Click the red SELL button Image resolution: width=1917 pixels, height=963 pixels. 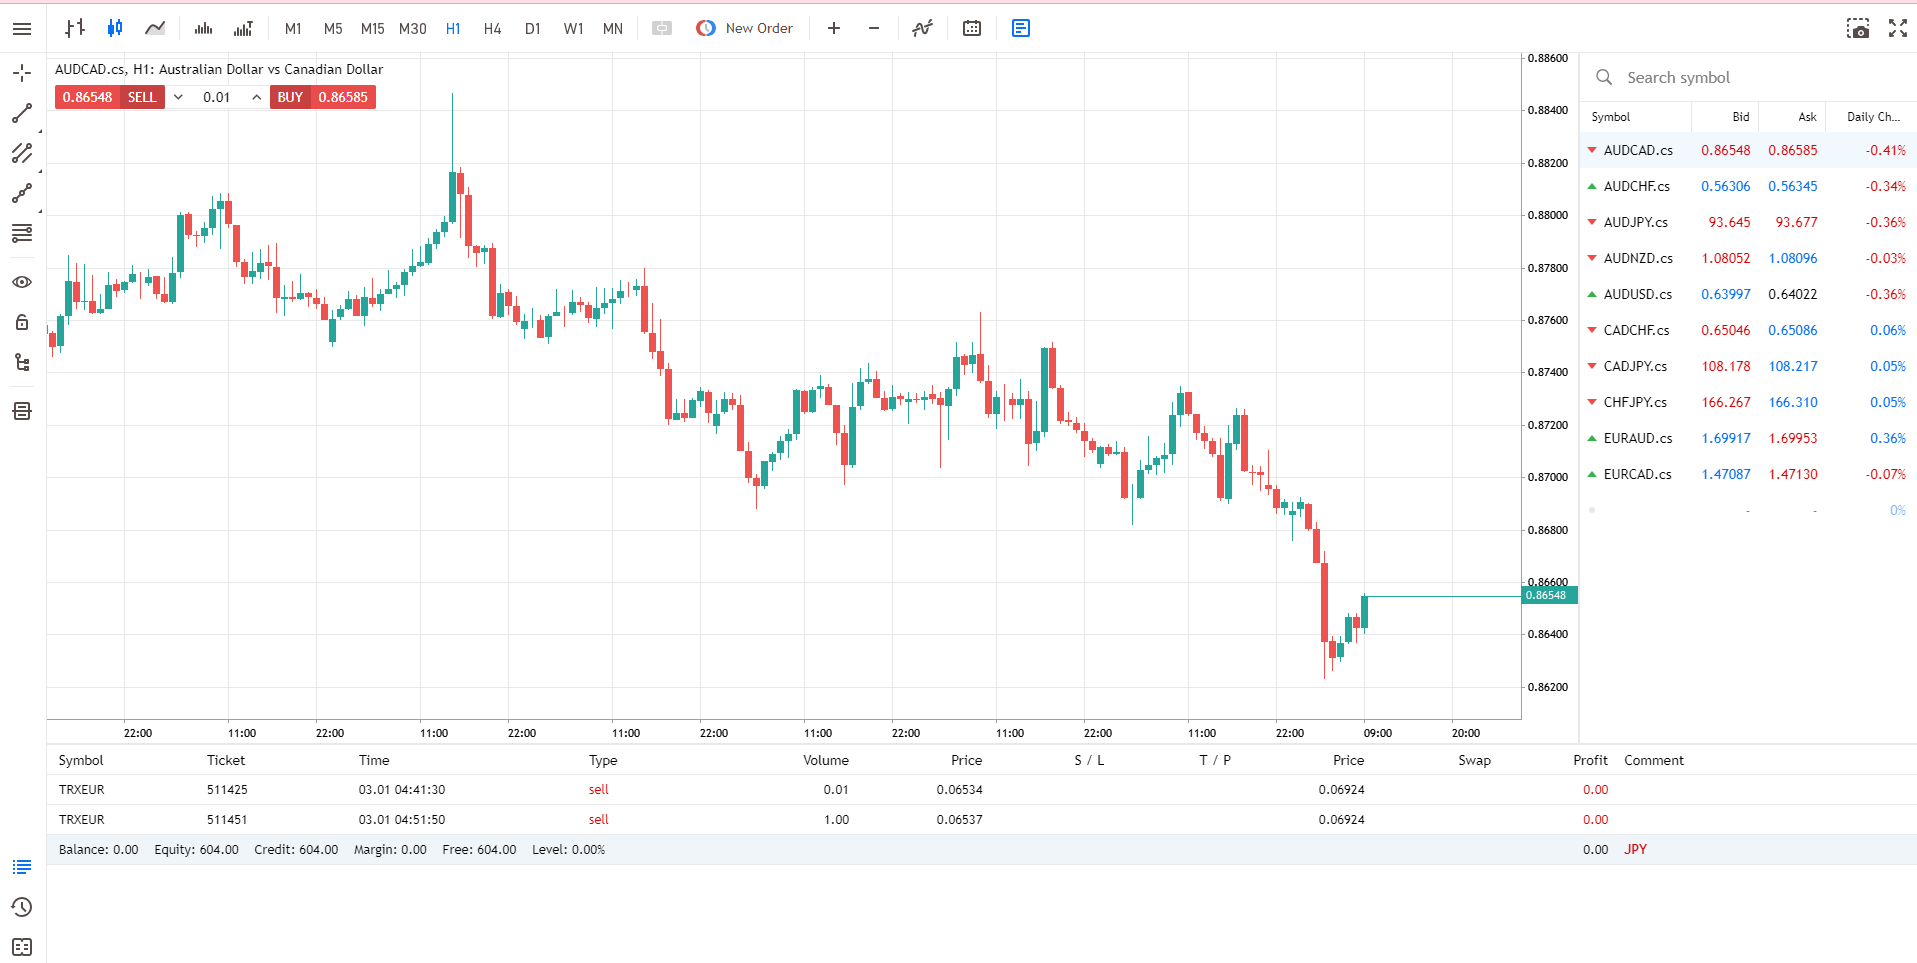point(142,97)
